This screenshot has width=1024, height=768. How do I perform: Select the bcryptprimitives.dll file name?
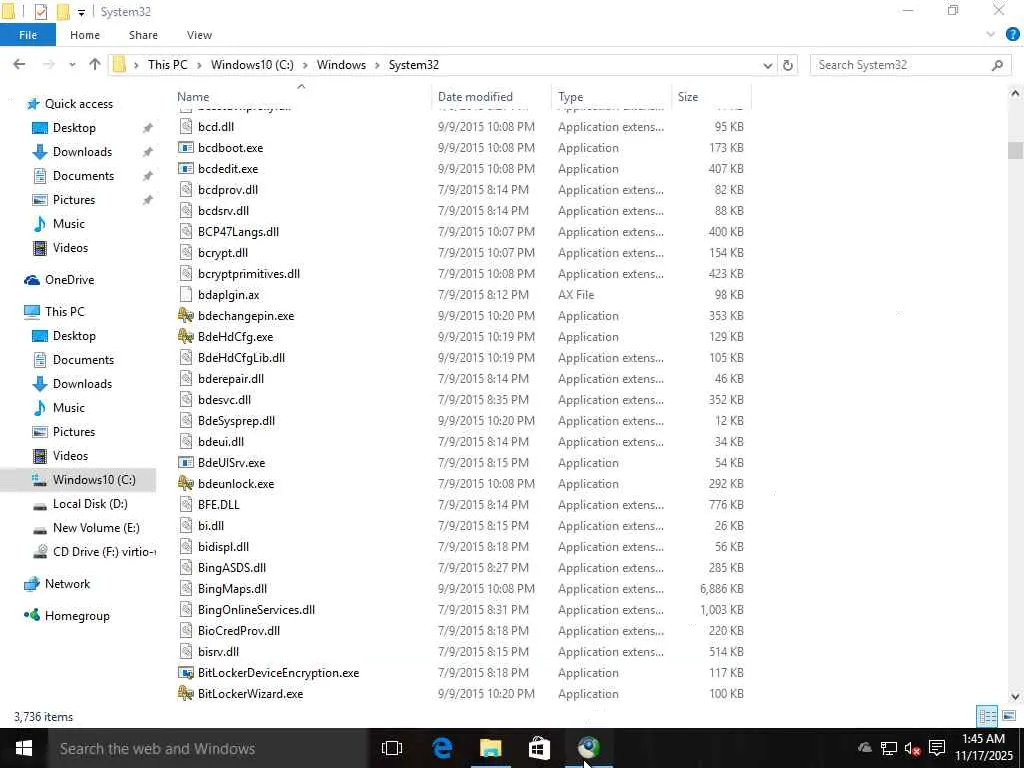click(249, 274)
